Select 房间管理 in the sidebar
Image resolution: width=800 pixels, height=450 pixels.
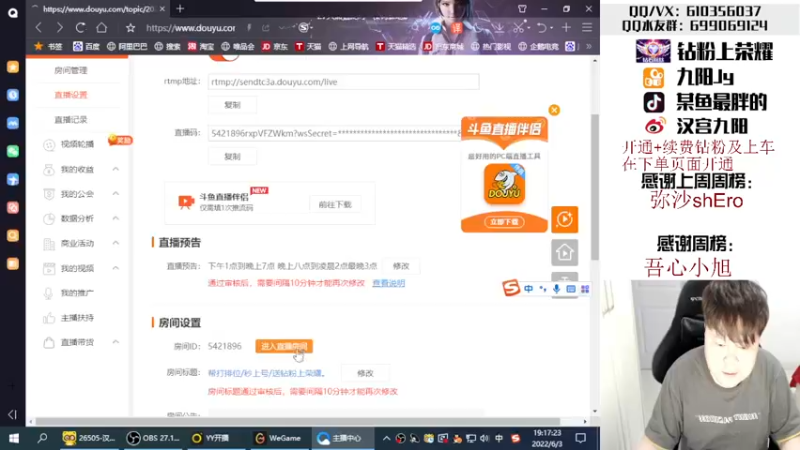coord(71,70)
